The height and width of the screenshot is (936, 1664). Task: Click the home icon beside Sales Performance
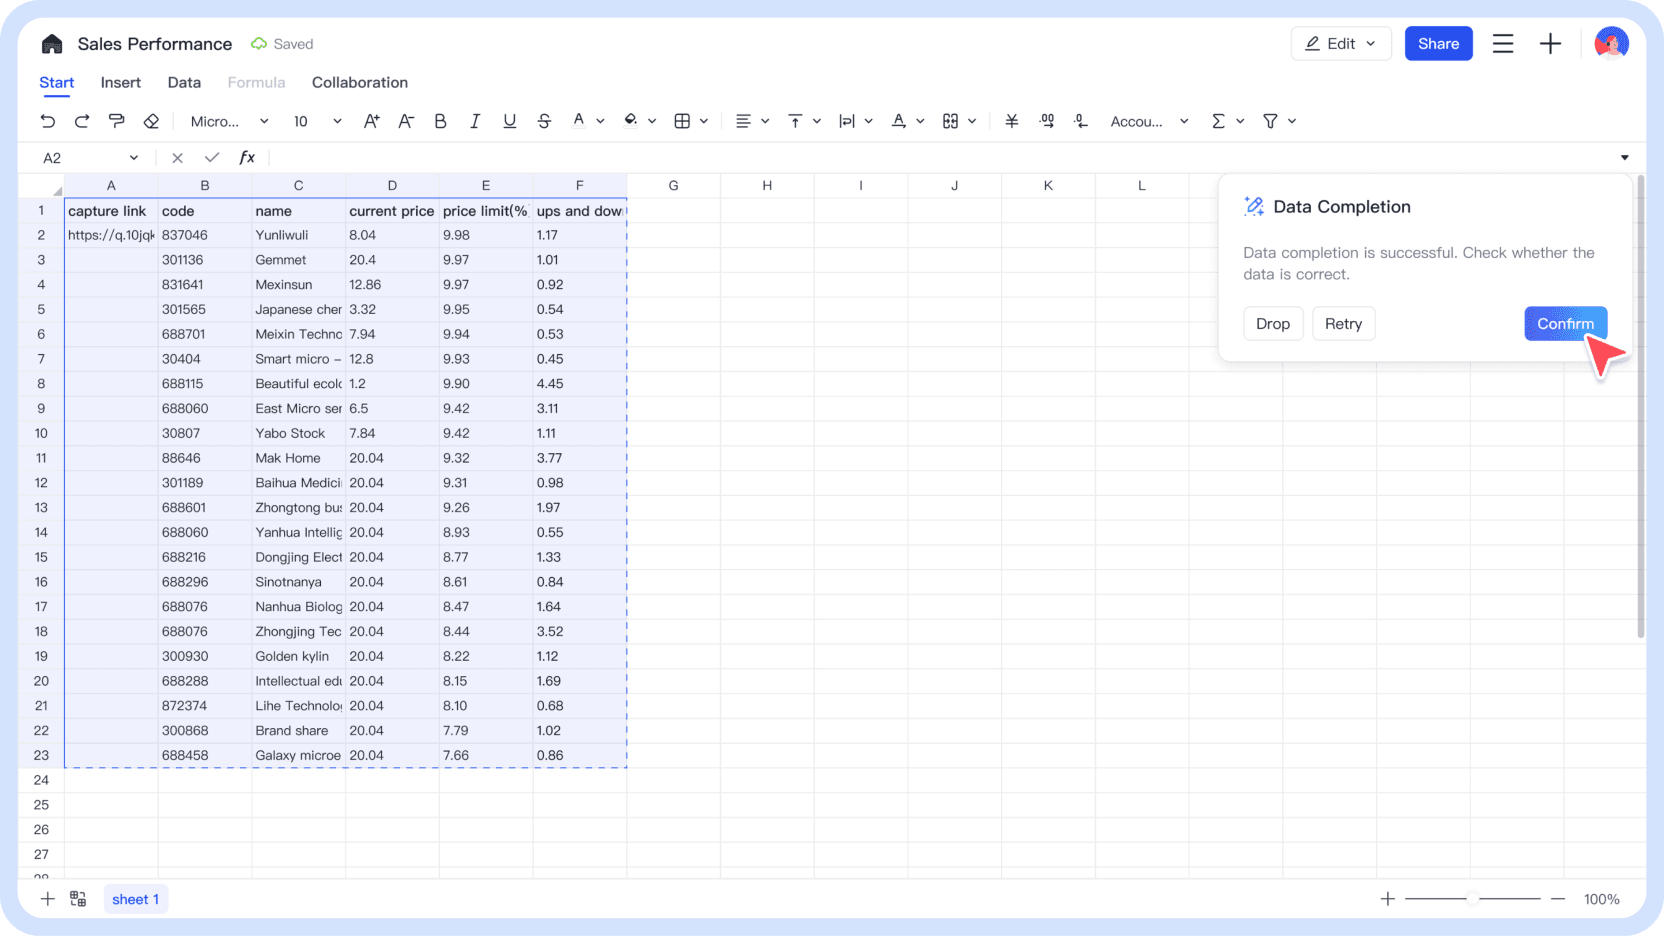pos(52,44)
